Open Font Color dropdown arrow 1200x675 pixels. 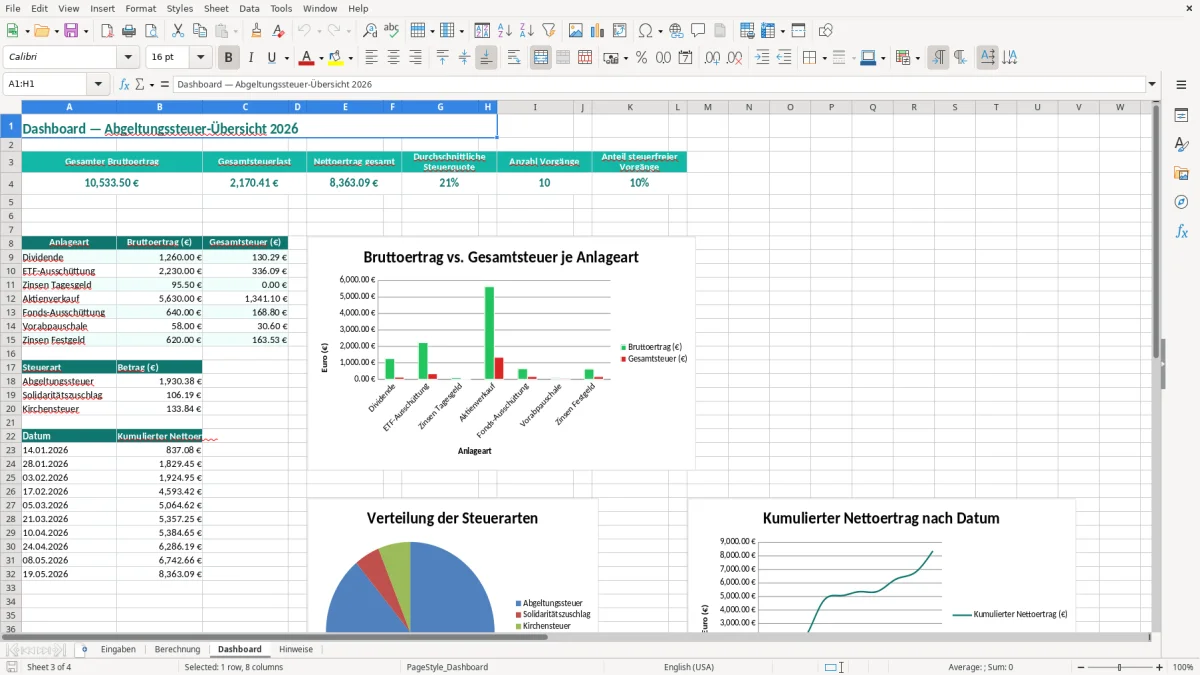(321, 58)
